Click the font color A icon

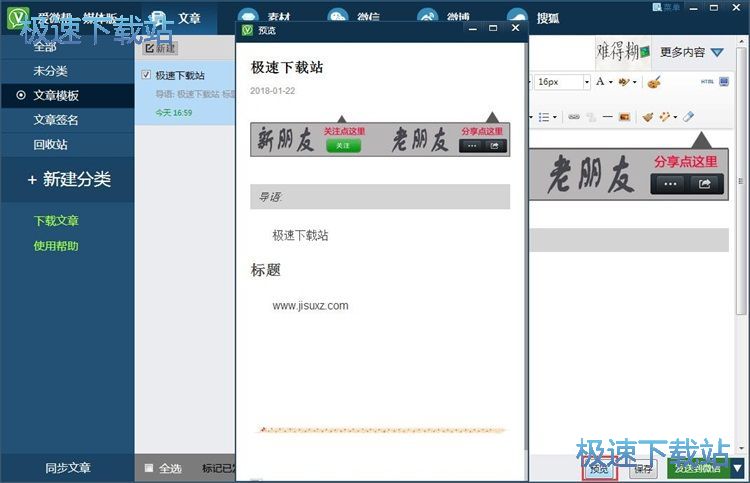[x=599, y=81]
